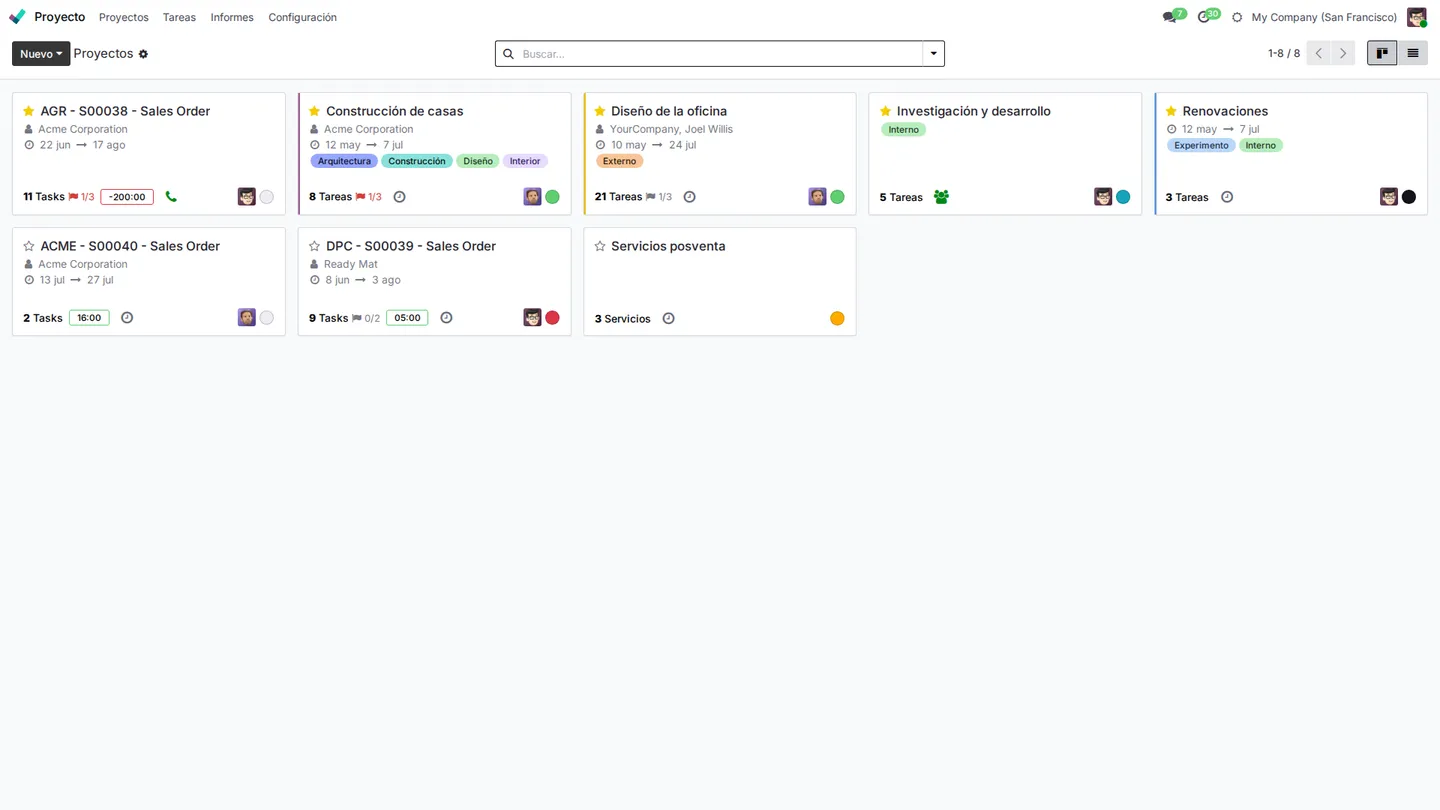Toggle favorite star on Diseño de la oficina
The height and width of the screenshot is (810, 1440).
[600, 111]
